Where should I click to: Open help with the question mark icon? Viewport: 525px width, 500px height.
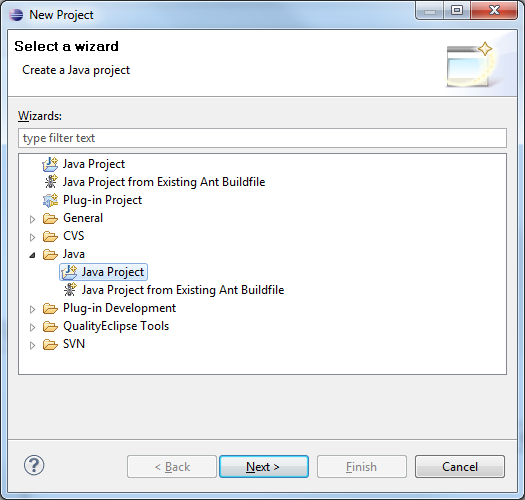point(34,465)
